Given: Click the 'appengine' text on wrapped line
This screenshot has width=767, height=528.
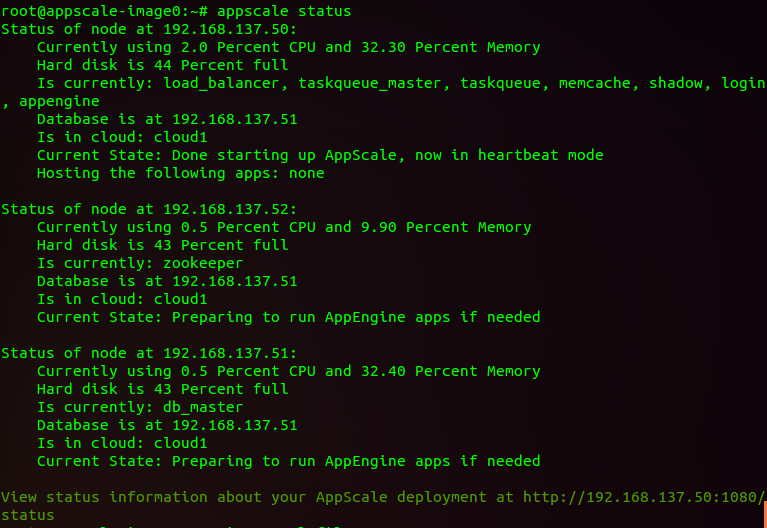Looking at the screenshot, I should [x=59, y=101].
